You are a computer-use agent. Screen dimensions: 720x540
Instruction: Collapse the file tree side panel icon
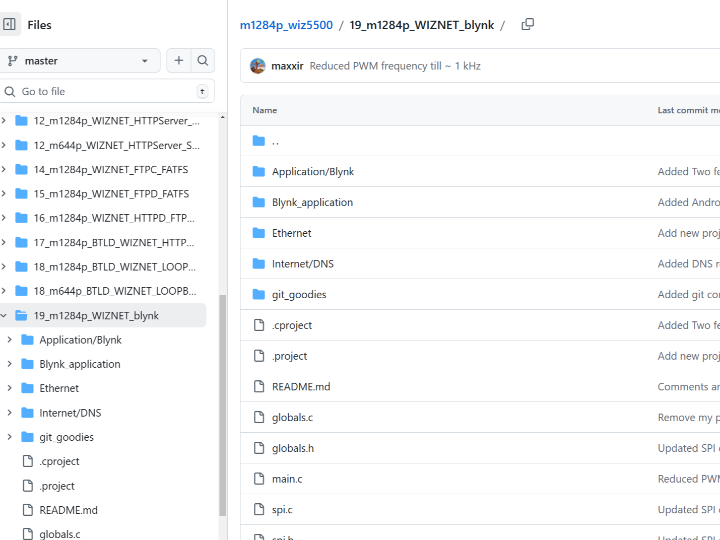(11, 25)
